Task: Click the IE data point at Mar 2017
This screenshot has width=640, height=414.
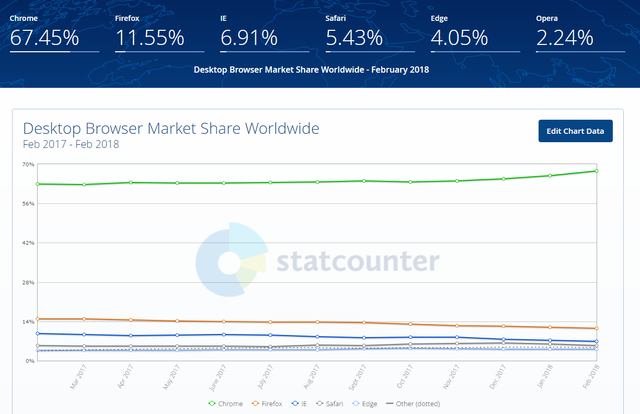Action: [x=84, y=334]
